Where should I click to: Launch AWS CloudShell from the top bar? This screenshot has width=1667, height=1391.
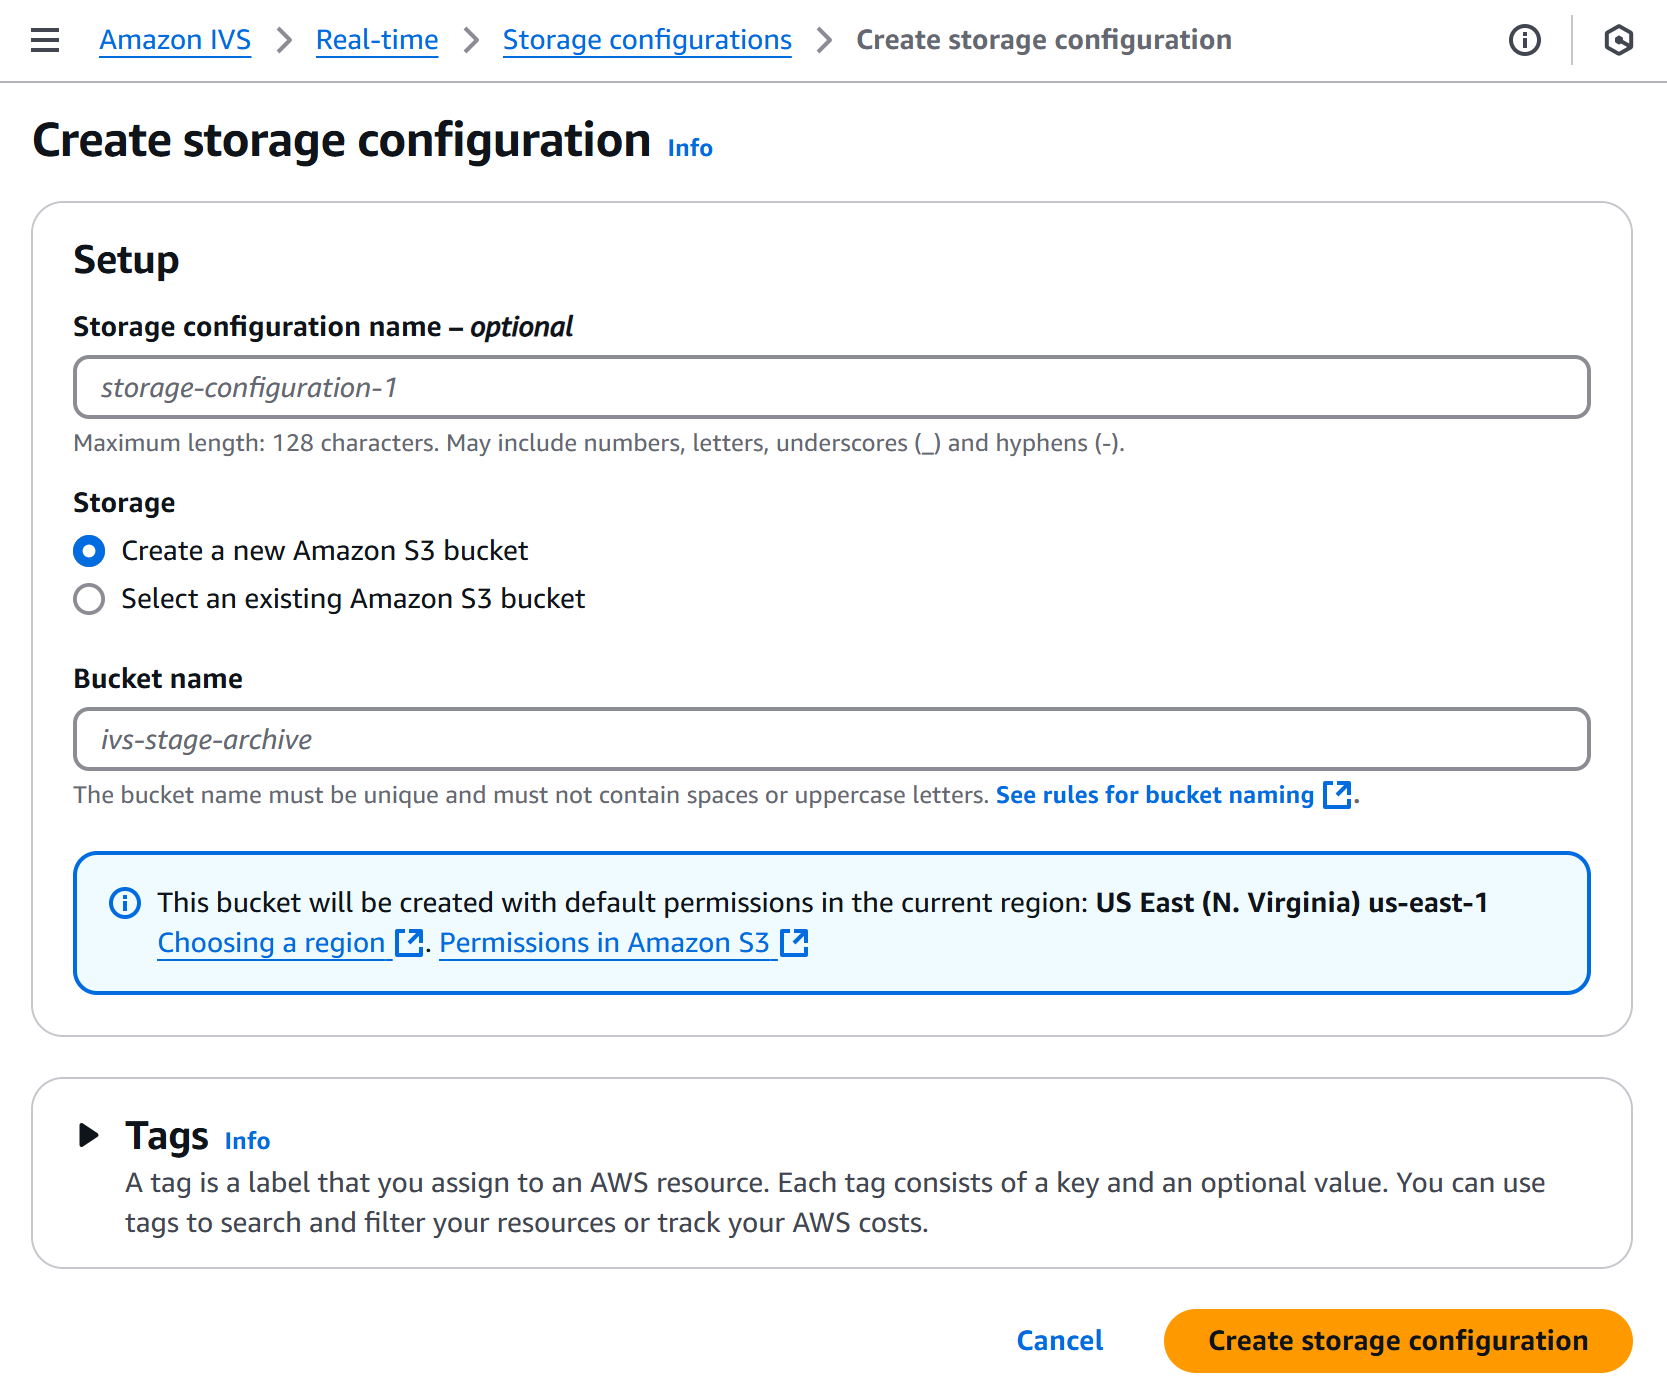(x=1619, y=40)
